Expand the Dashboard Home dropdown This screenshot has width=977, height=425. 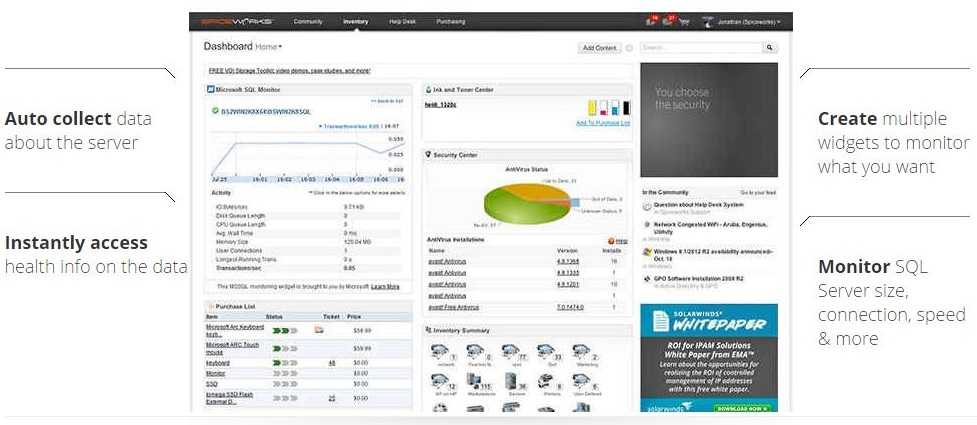click(269, 47)
